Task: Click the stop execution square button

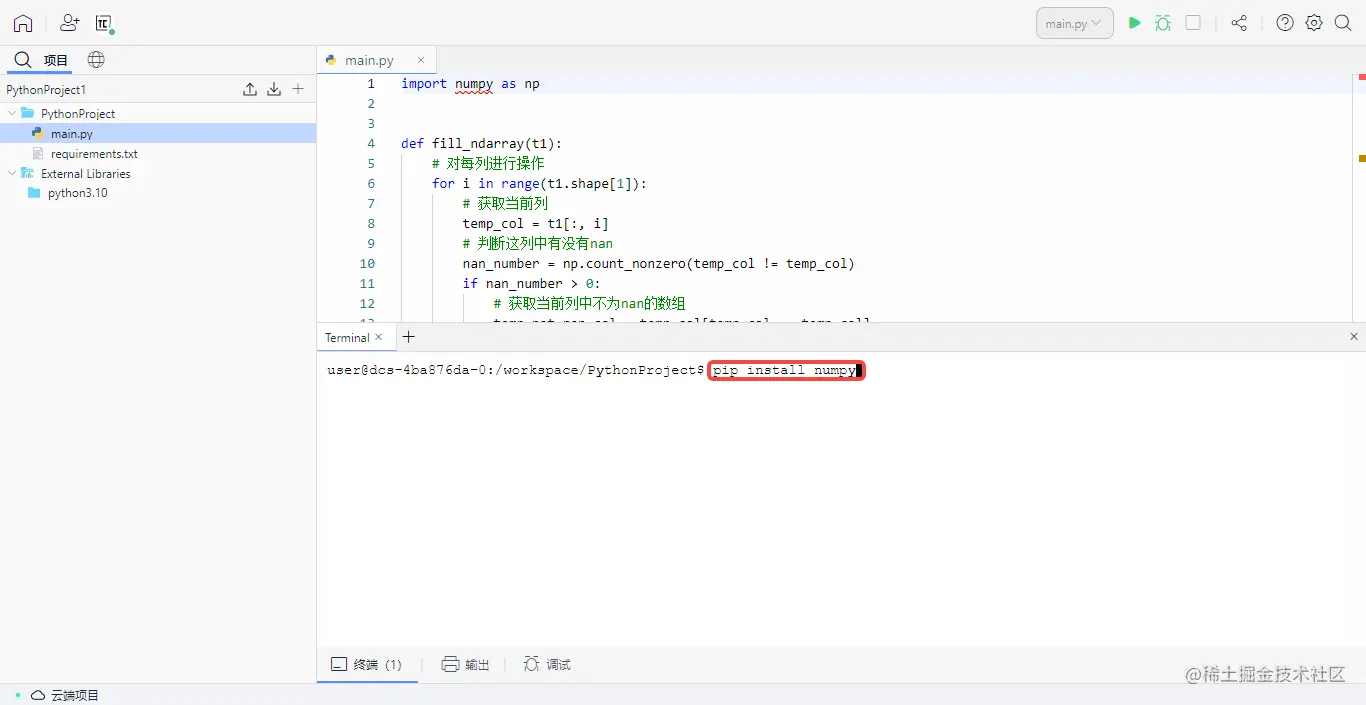Action: click(x=1193, y=23)
